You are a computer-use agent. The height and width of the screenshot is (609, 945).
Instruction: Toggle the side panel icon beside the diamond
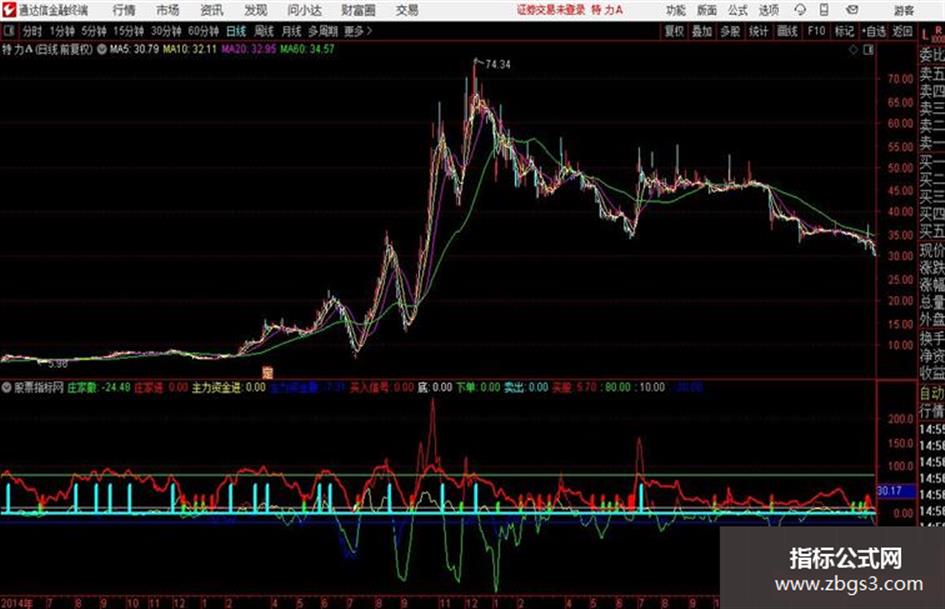pos(868,50)
